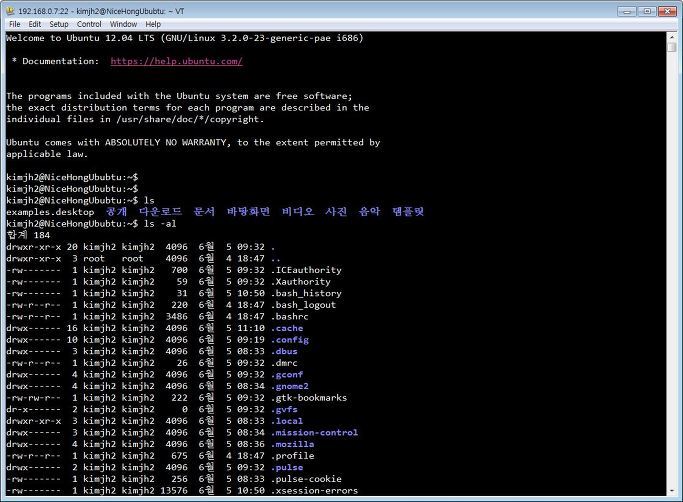Click the .pulse-cookie file entry
The width and height of the screenshot is (683, 502).
pyautogui.click(x=306, y=479)
